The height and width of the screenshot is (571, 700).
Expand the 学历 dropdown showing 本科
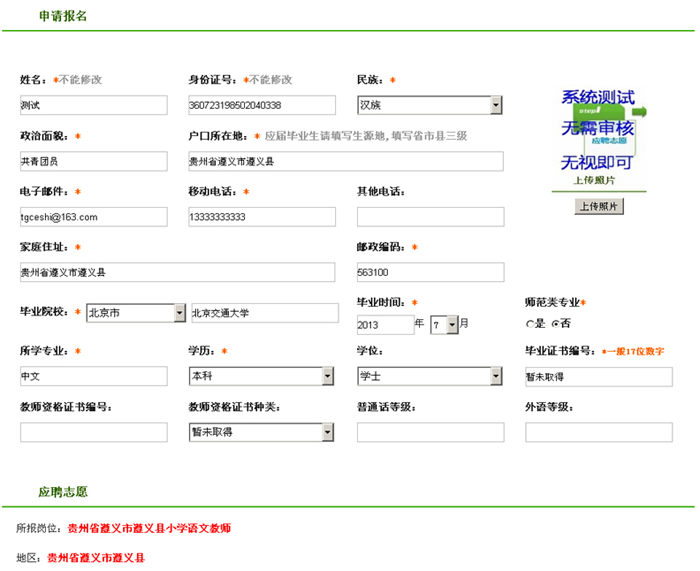(x=261, y=376)
